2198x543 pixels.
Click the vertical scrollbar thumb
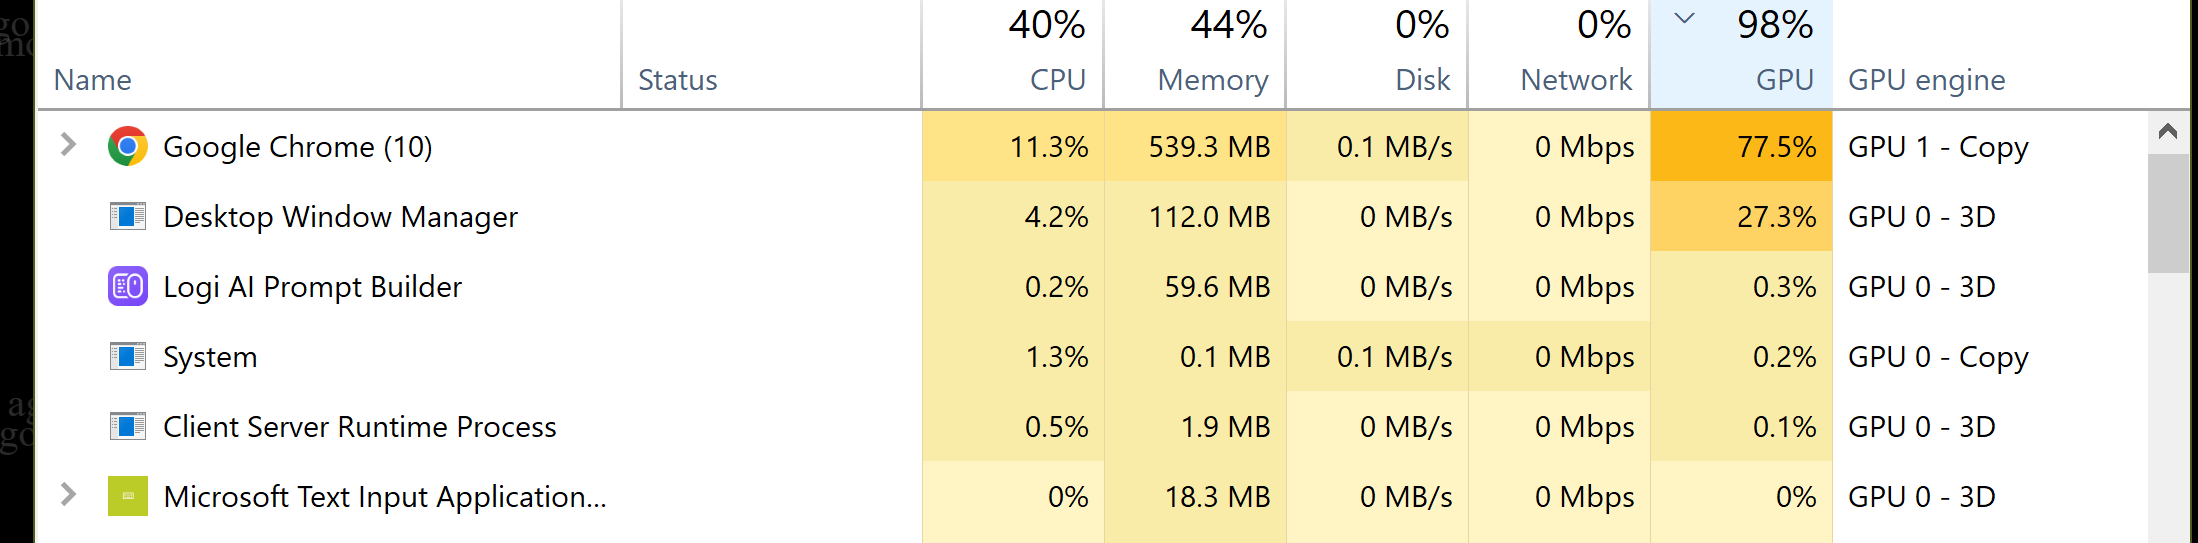point(2167,213)
